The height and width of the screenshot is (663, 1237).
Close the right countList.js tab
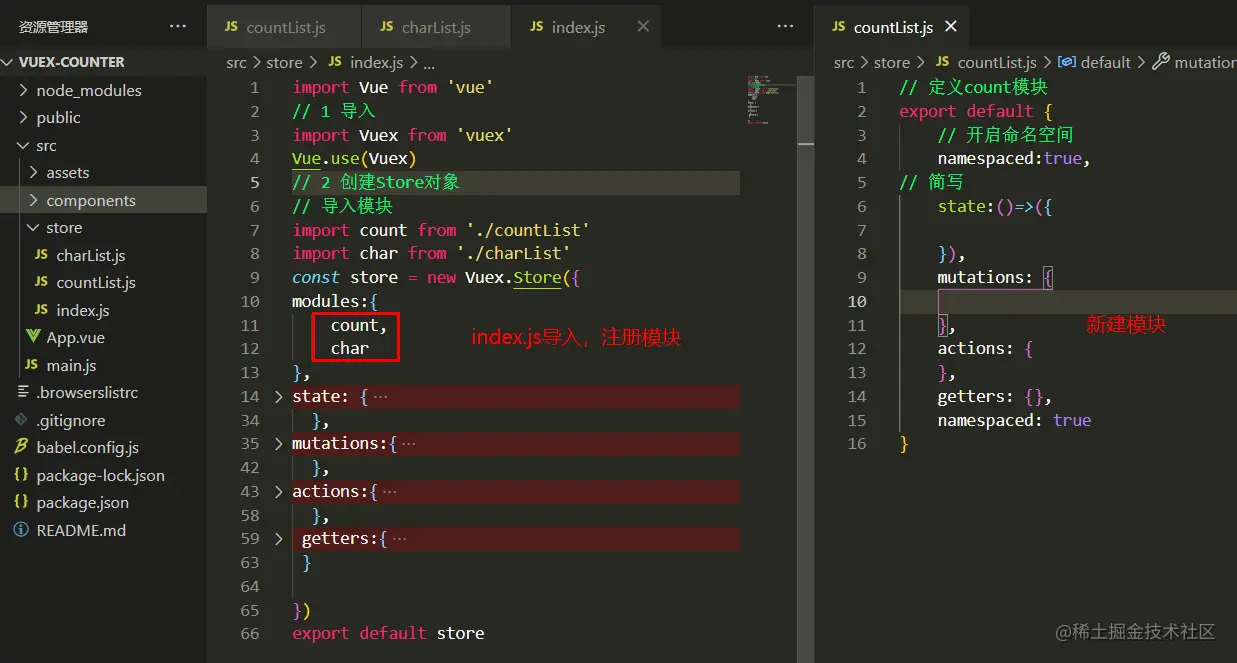pyautogui.click(x=951, y=27)
